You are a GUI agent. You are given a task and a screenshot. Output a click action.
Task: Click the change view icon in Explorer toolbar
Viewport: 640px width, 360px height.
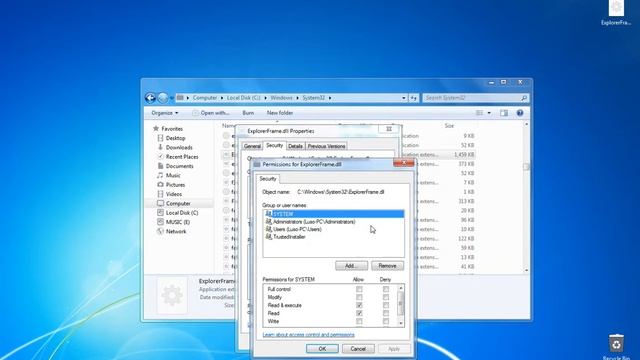coord(480,113)
